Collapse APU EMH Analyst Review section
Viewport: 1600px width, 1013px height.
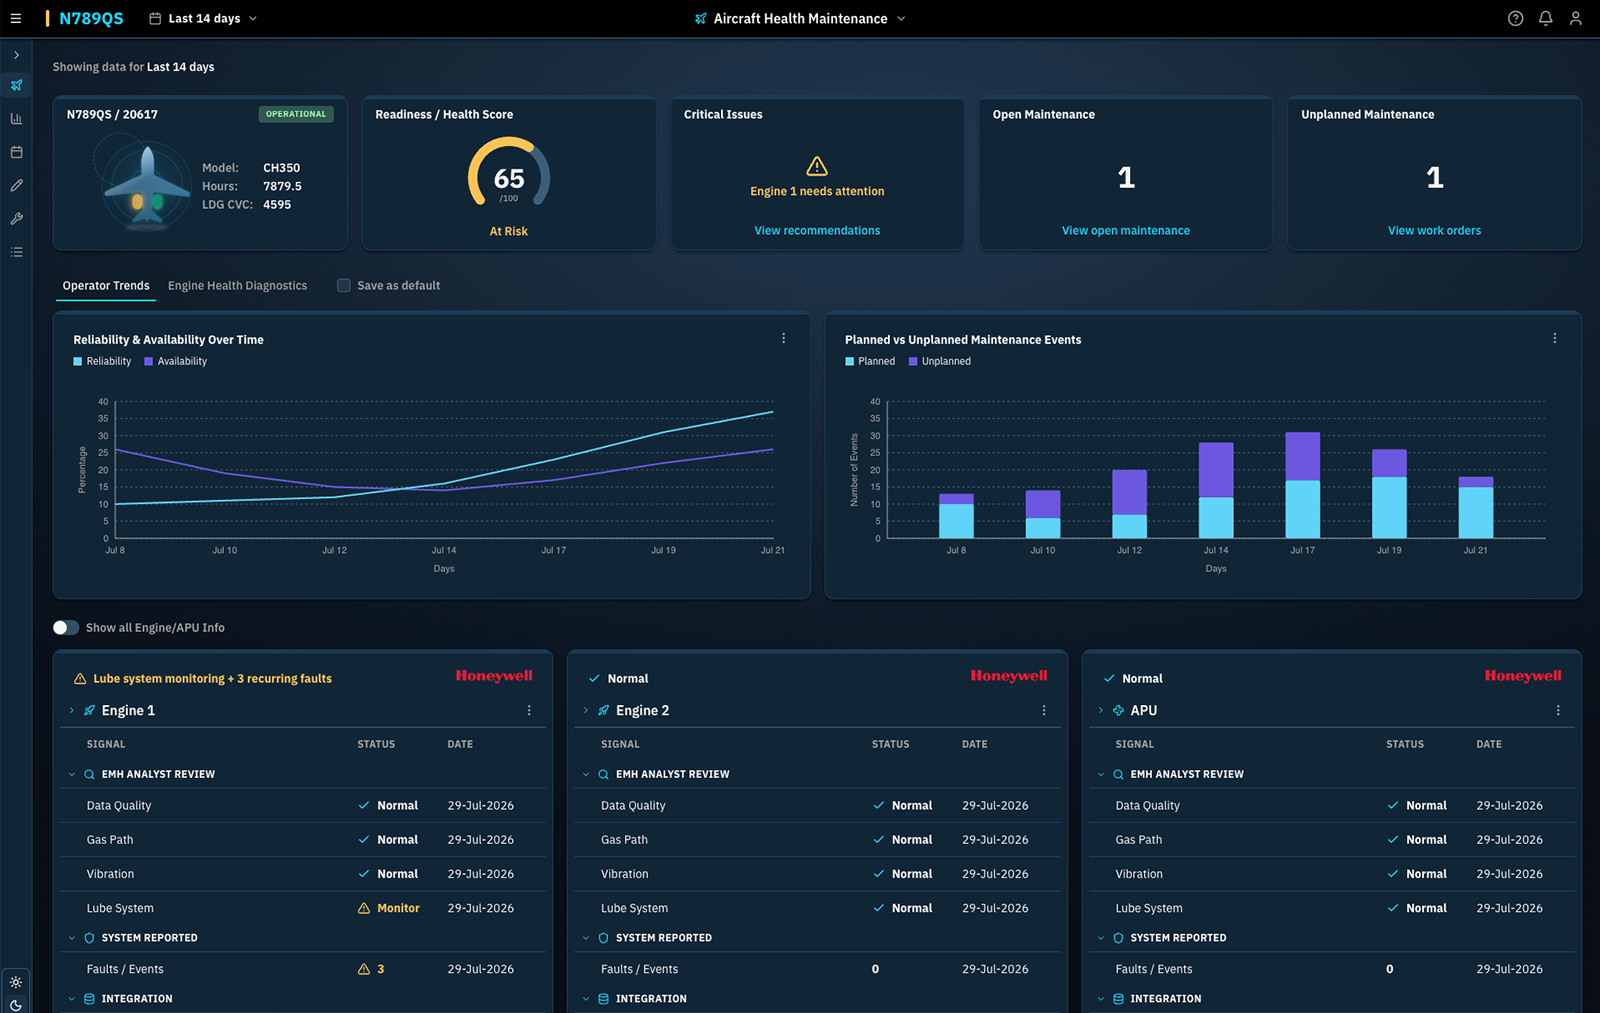[x=1101, y=774]
